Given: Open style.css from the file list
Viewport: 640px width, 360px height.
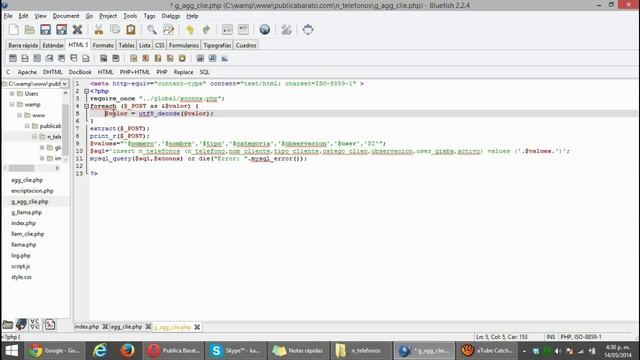Looking at the screenshot, I should tap(22, 277).
